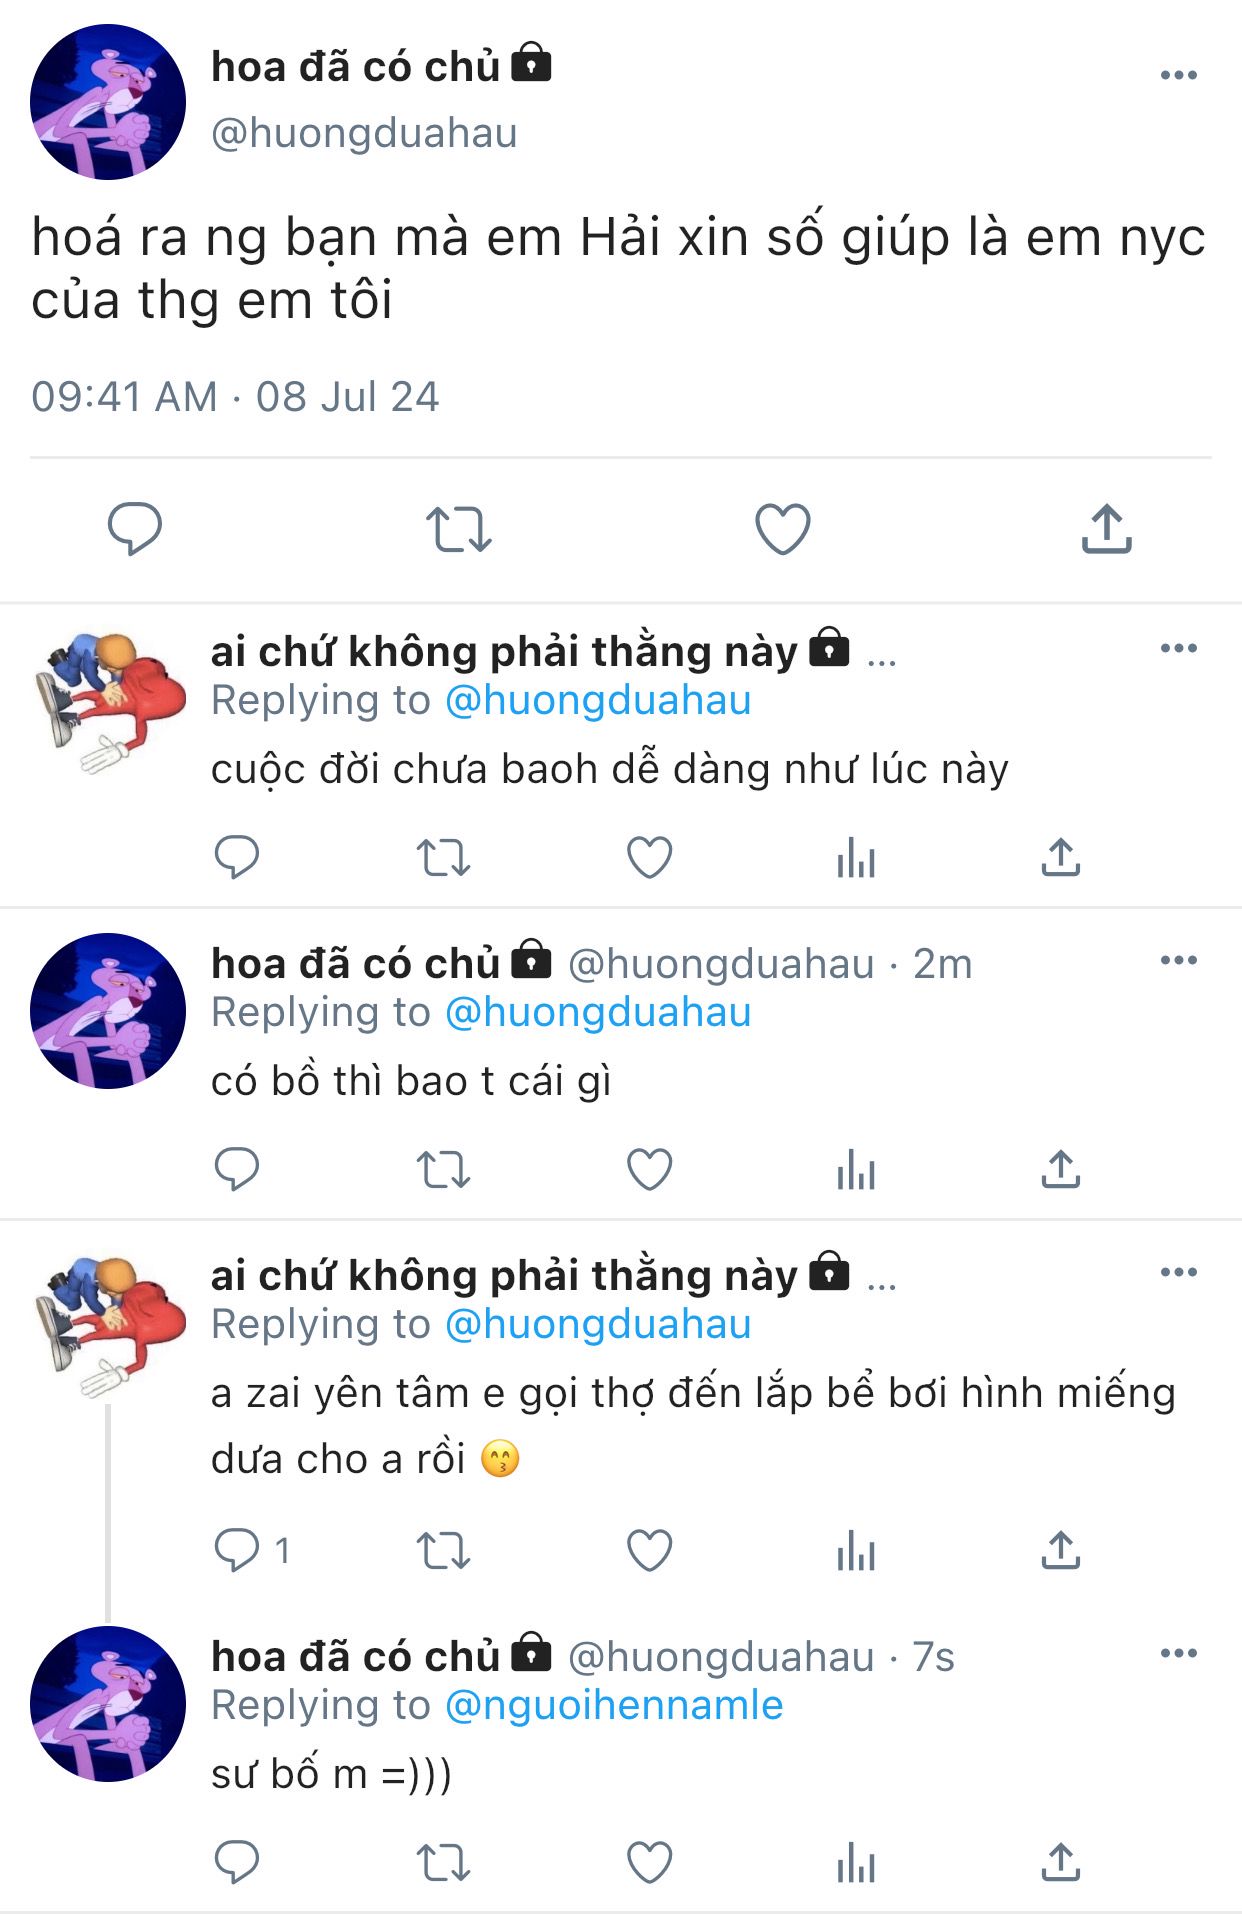Image resolution: width=1242 pixels, height=1914 pixels.
Task: Open @huongduahau link in the first reply
Action: coord(597,700)
